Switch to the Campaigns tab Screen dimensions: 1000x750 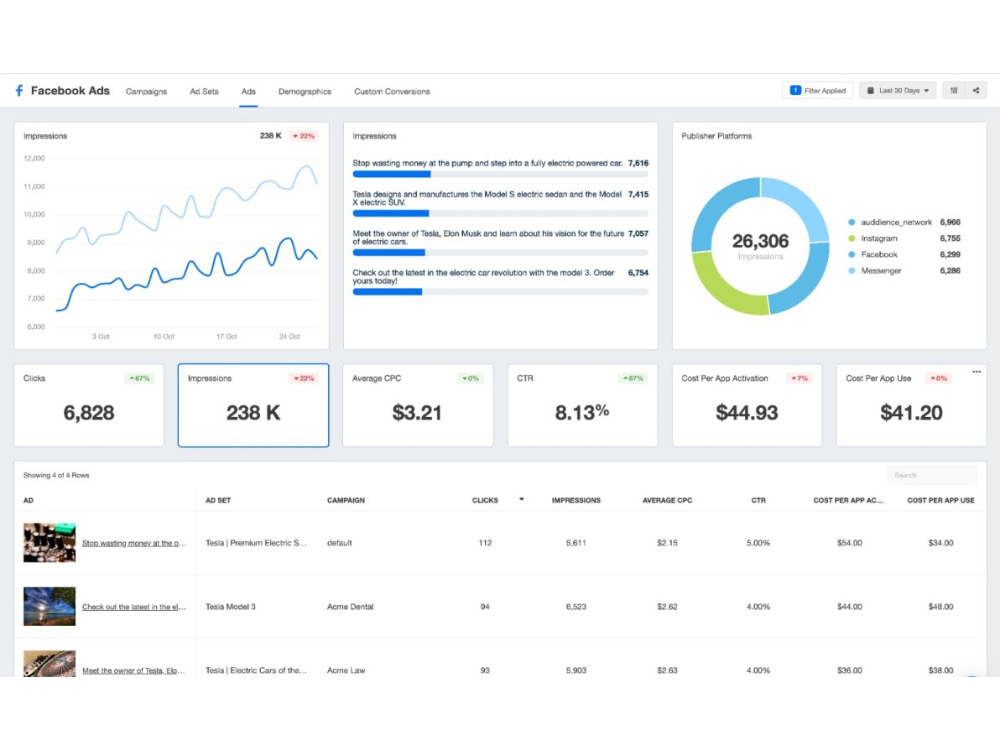(146, 91)
